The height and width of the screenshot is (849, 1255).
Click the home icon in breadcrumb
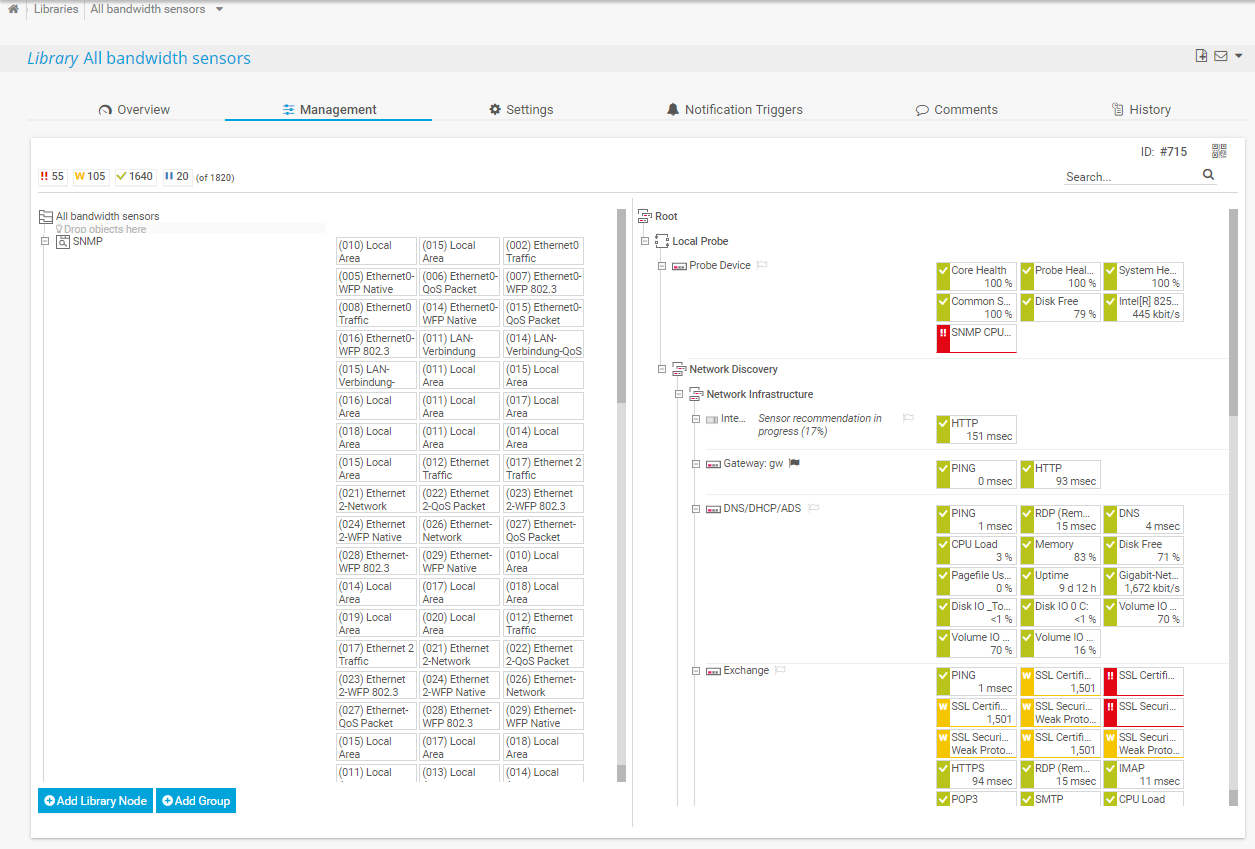[13, 9]
